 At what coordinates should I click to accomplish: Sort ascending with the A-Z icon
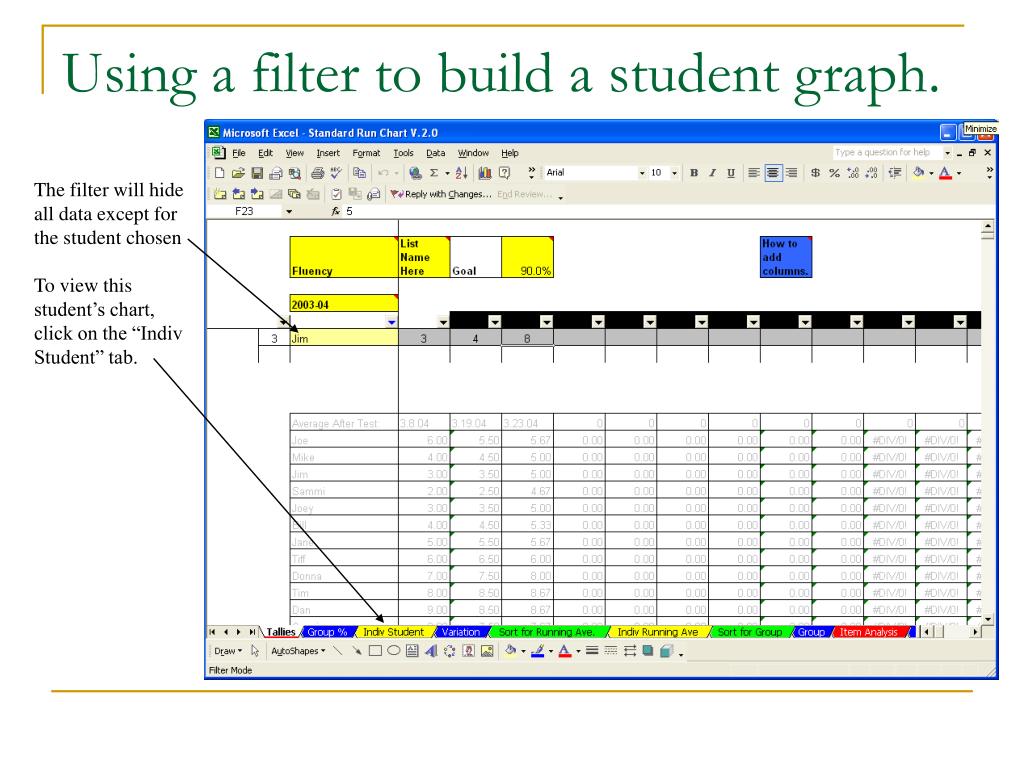(462, 173)
